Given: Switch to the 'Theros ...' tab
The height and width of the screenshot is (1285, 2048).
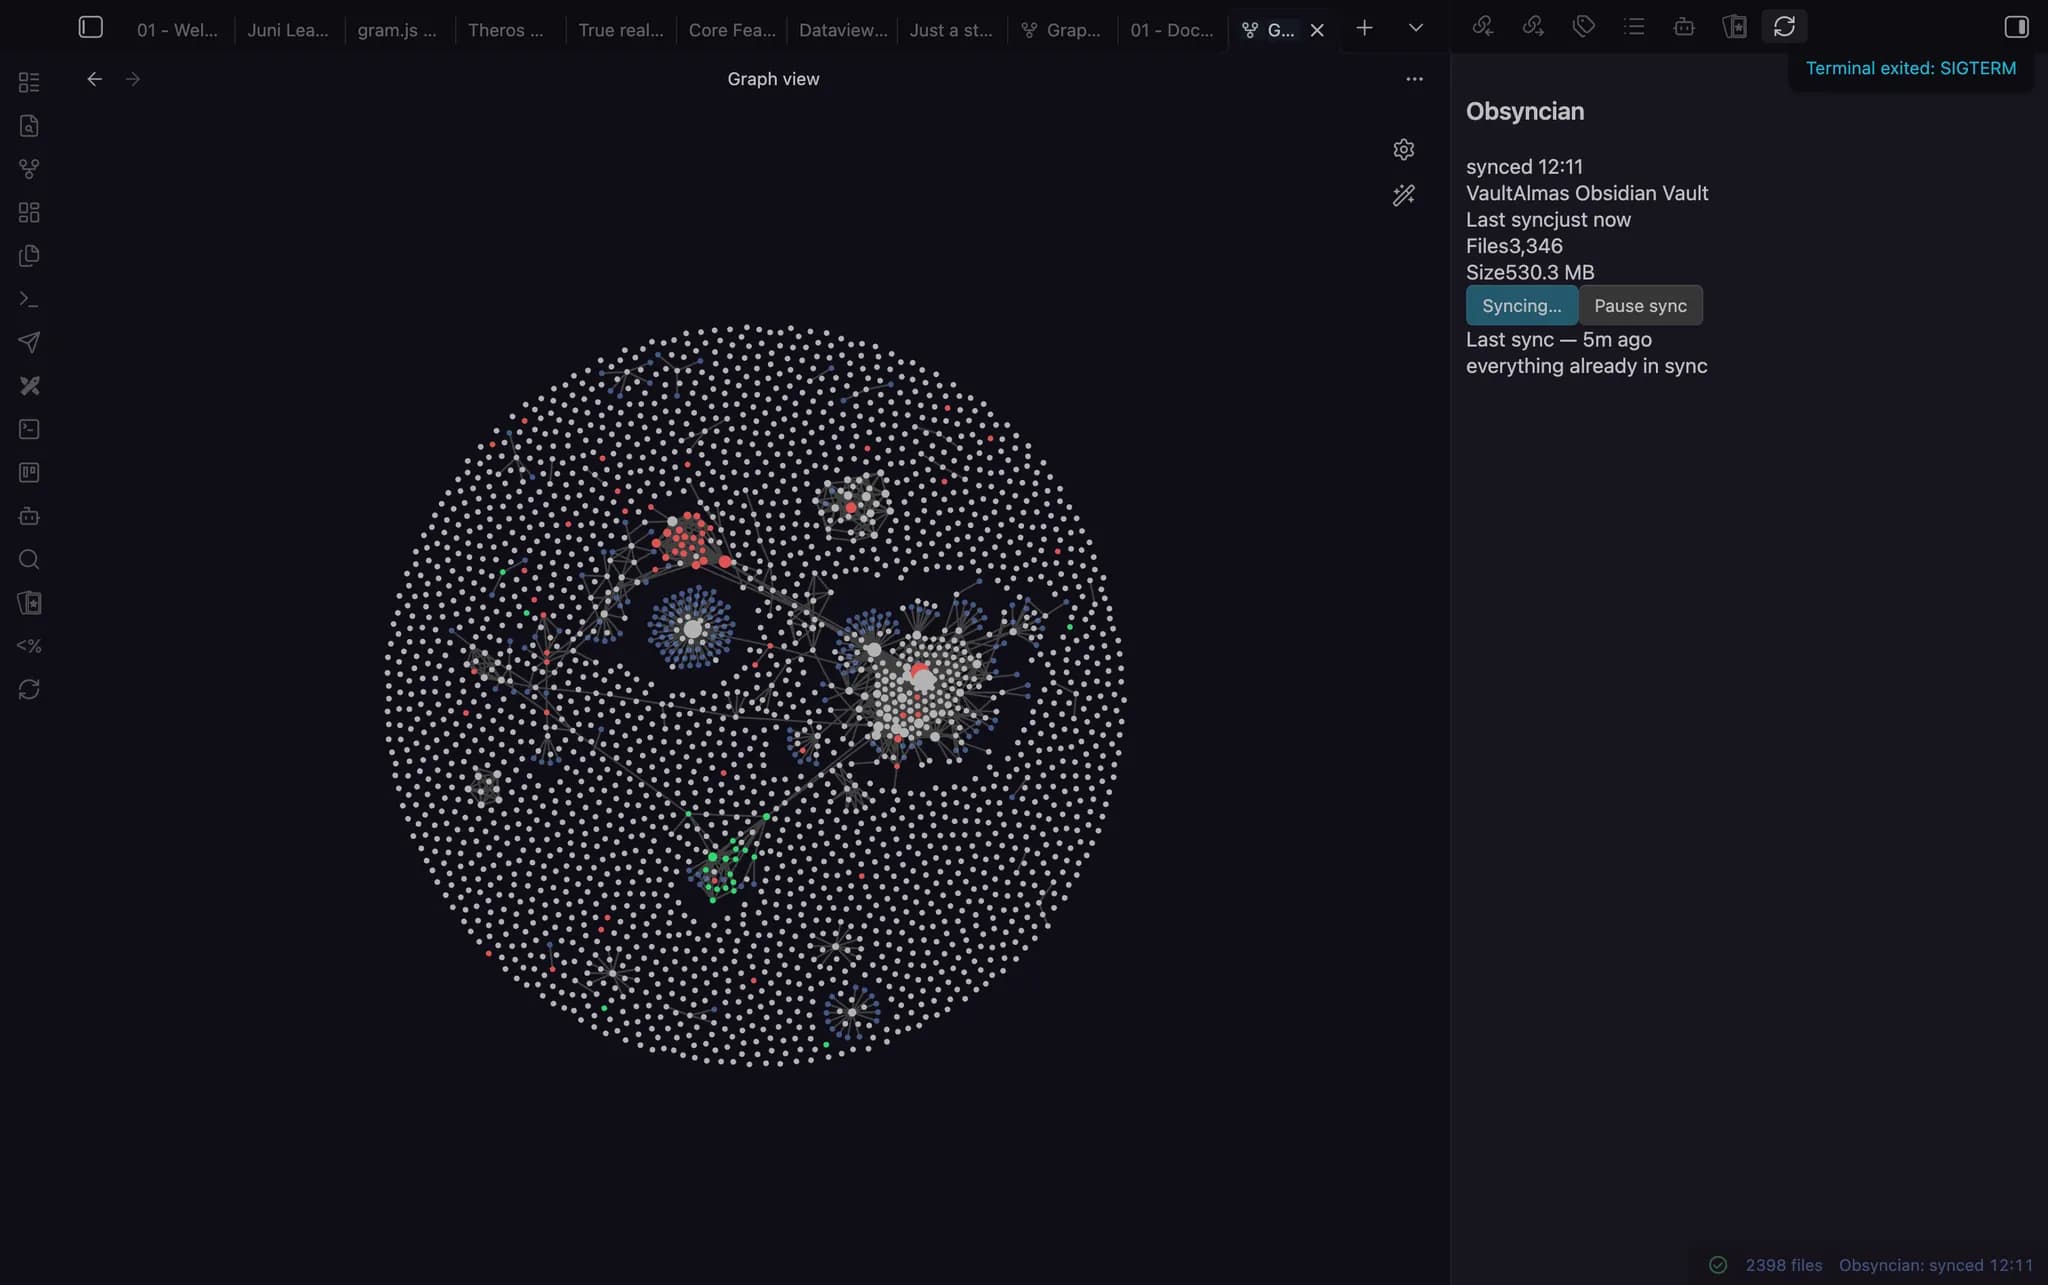Looking at the screenshot, I should click(506, 30).
